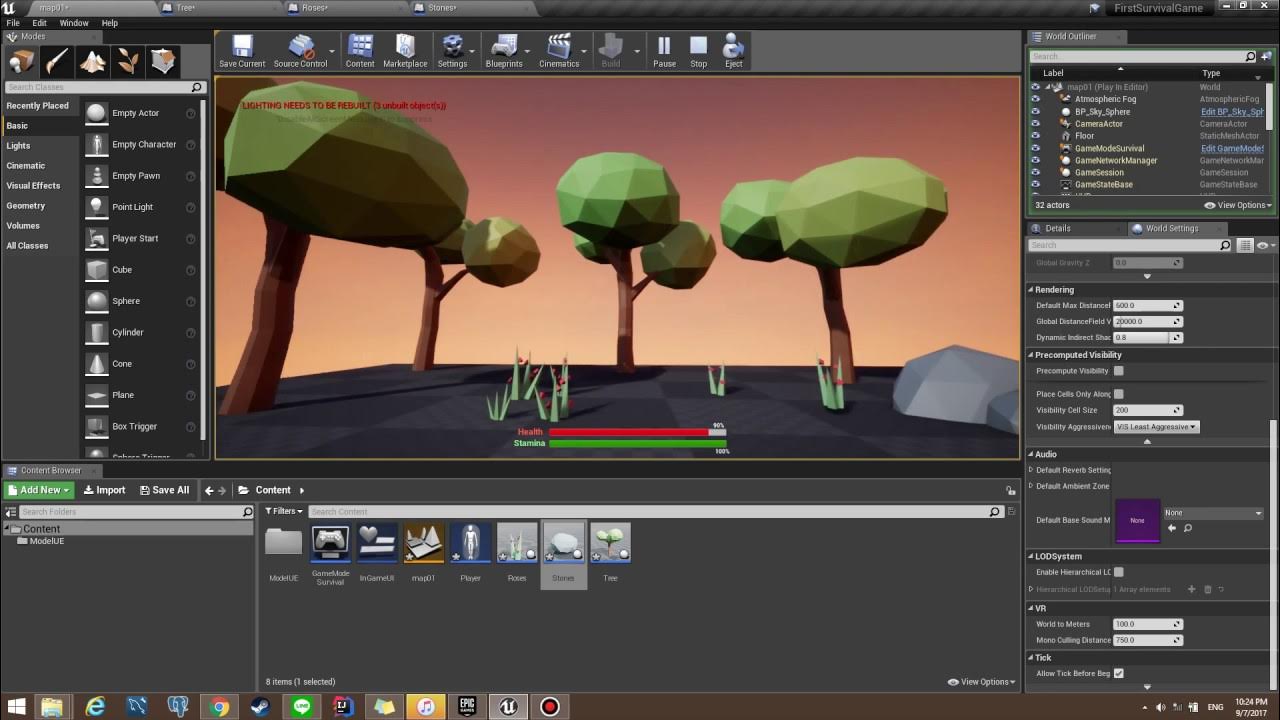Image resolution: width=1280 pixels, height=720 pixels.
Task: Open the Default Base Sound Mix dropdown
Action: tap(1213, 513)
